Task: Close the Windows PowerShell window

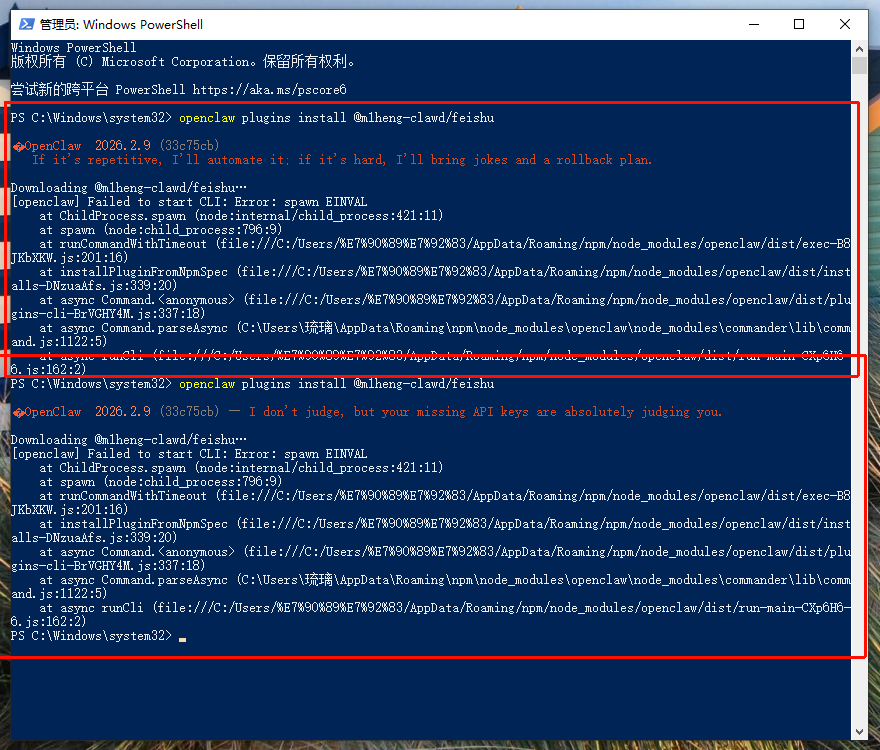Action: pyautogui.click(x=846, y=24)
